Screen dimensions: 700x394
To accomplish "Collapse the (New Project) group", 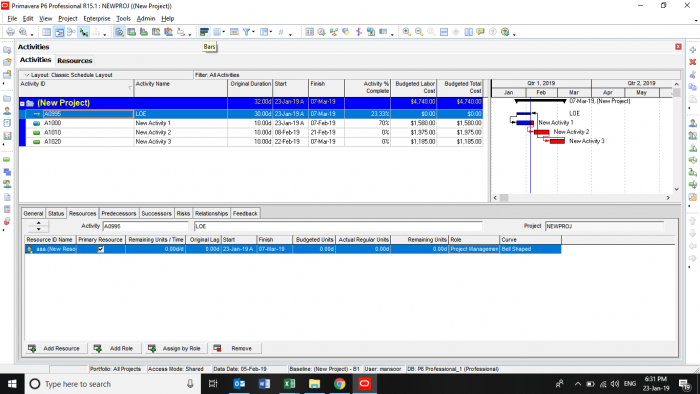I will click(x=22, y=104).
